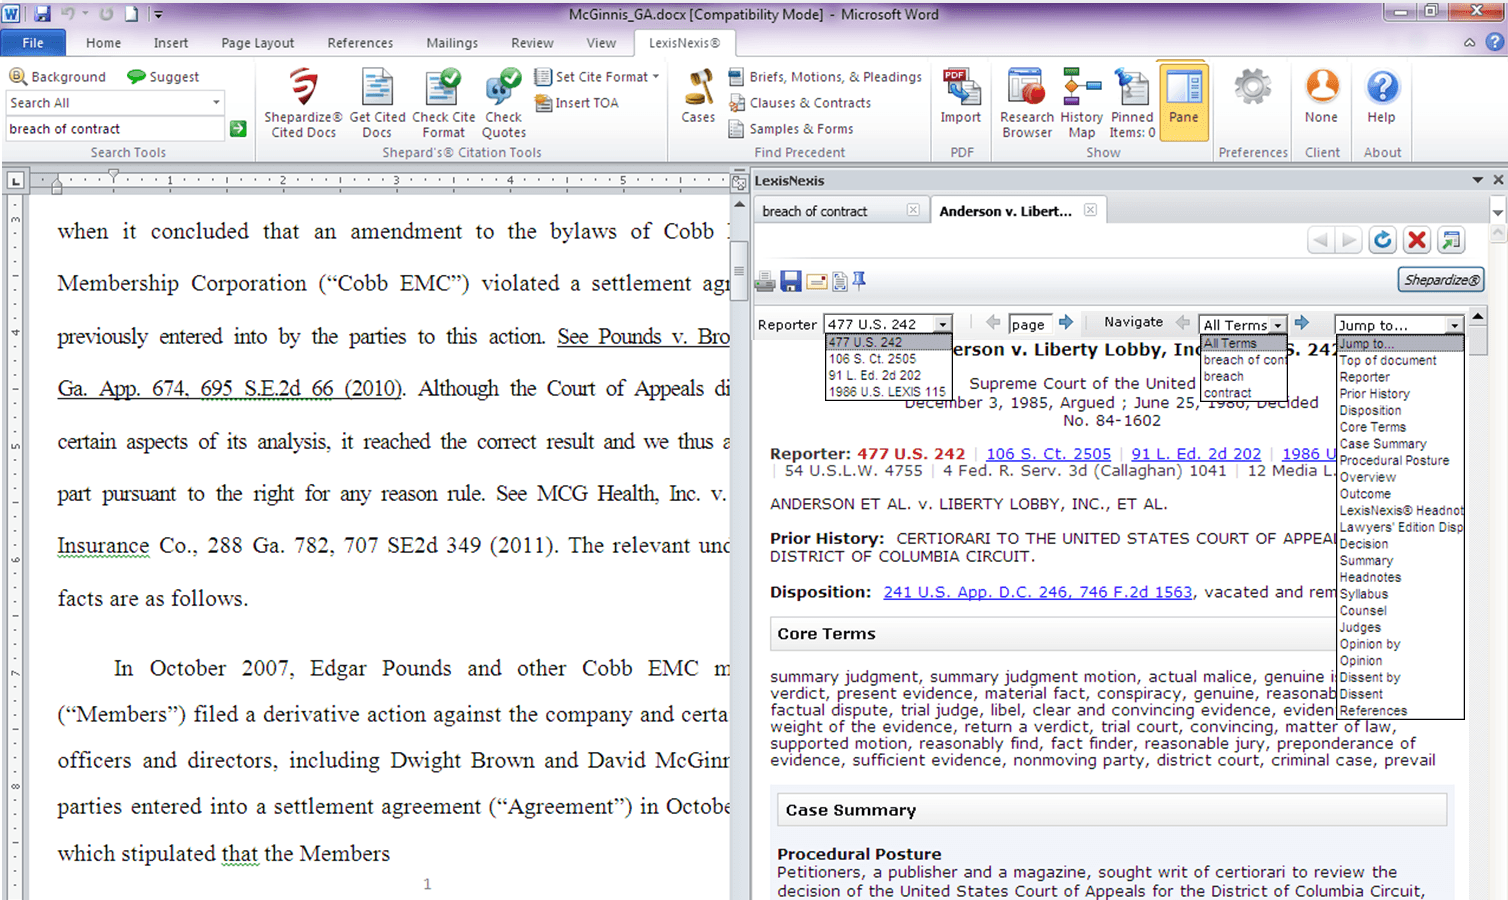The image size is (1508, 900).
Task: Toggle the Background search option
Action: click(58, 77)
